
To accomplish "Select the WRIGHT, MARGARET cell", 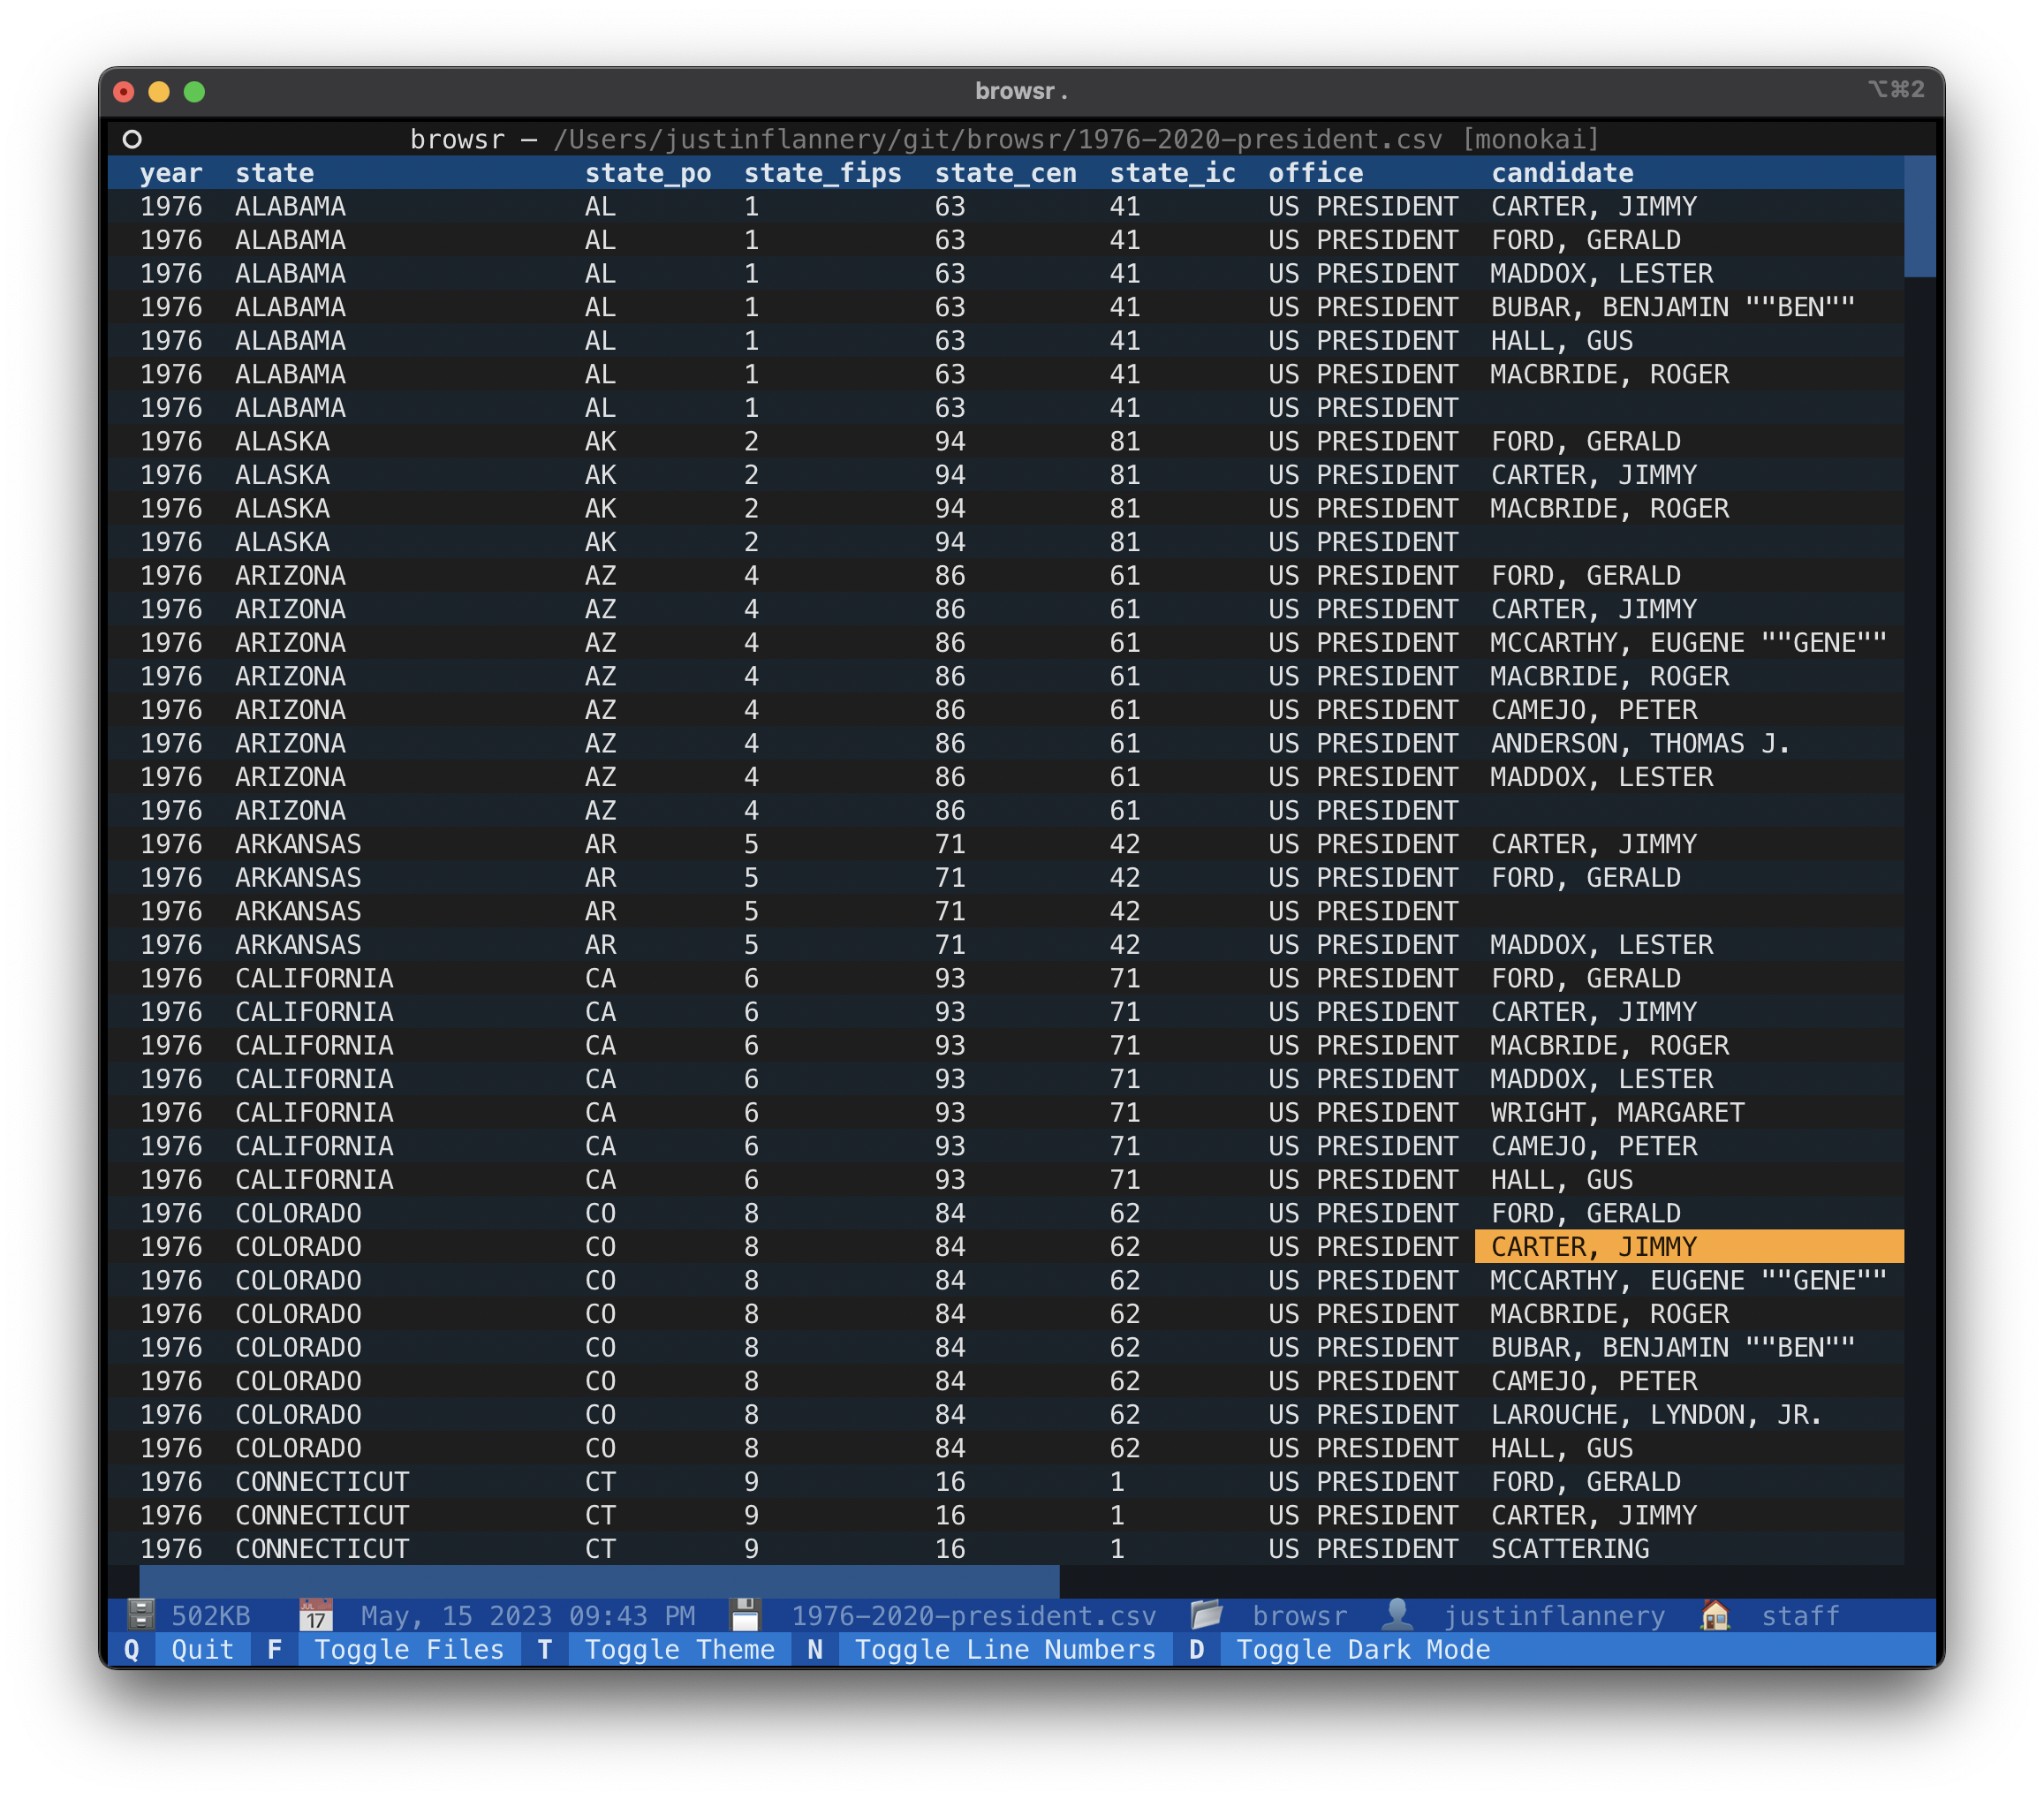I will [1617, 1112].
